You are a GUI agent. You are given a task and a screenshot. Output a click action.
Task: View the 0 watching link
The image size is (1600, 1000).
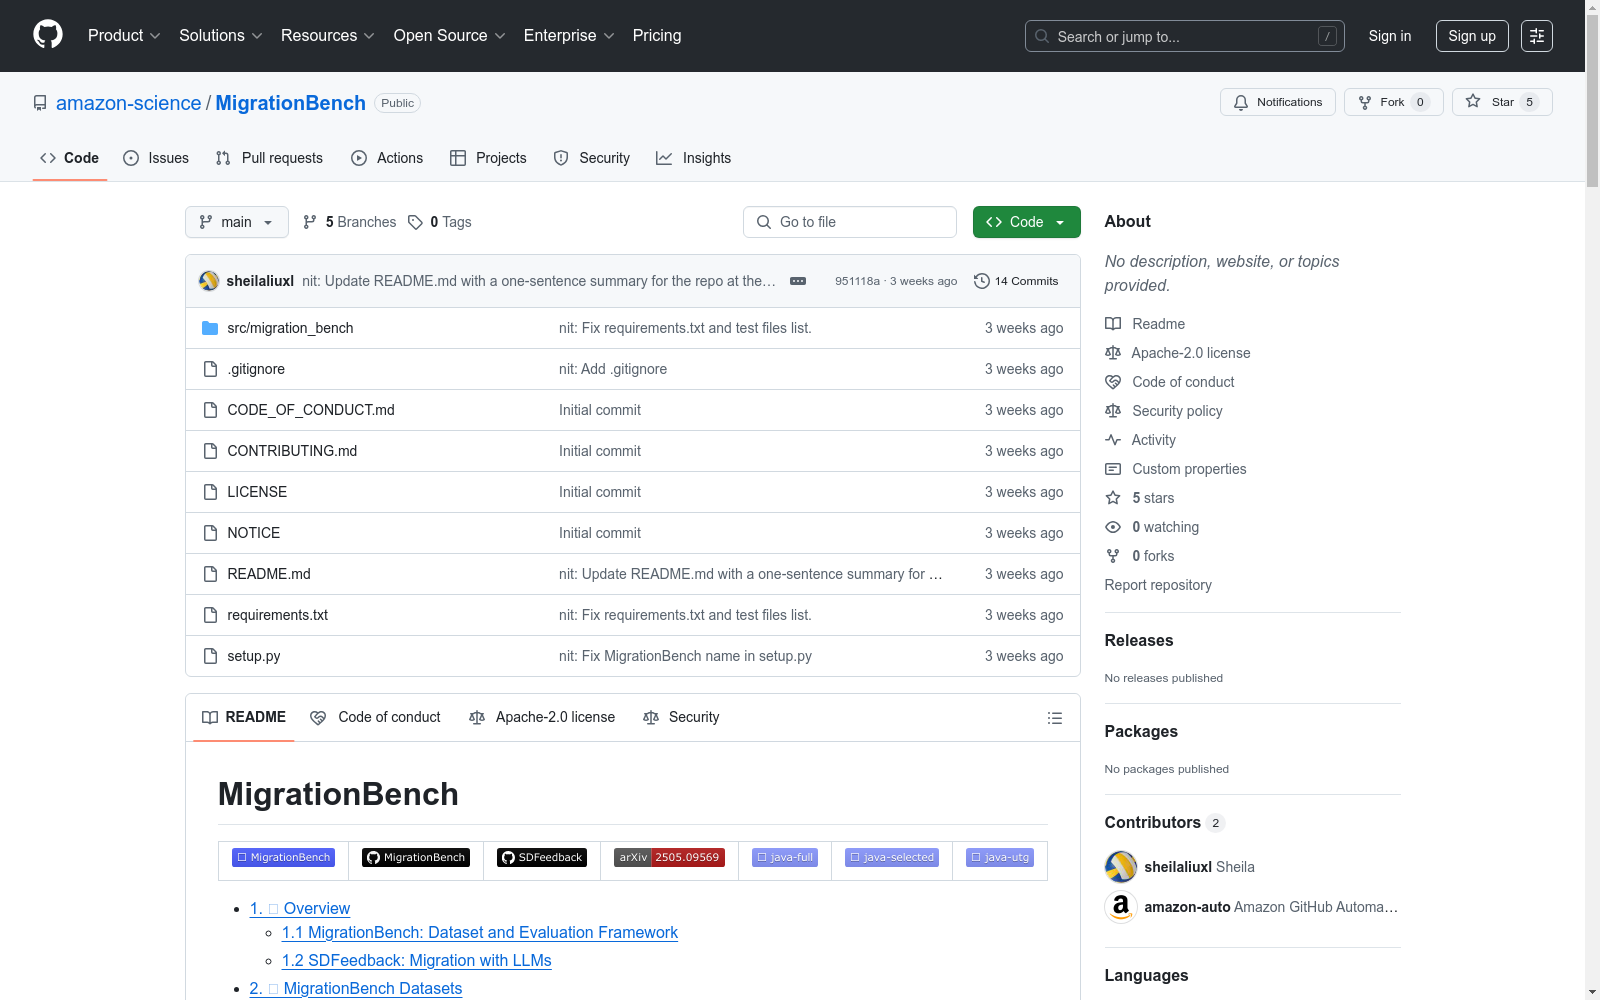1152,527
